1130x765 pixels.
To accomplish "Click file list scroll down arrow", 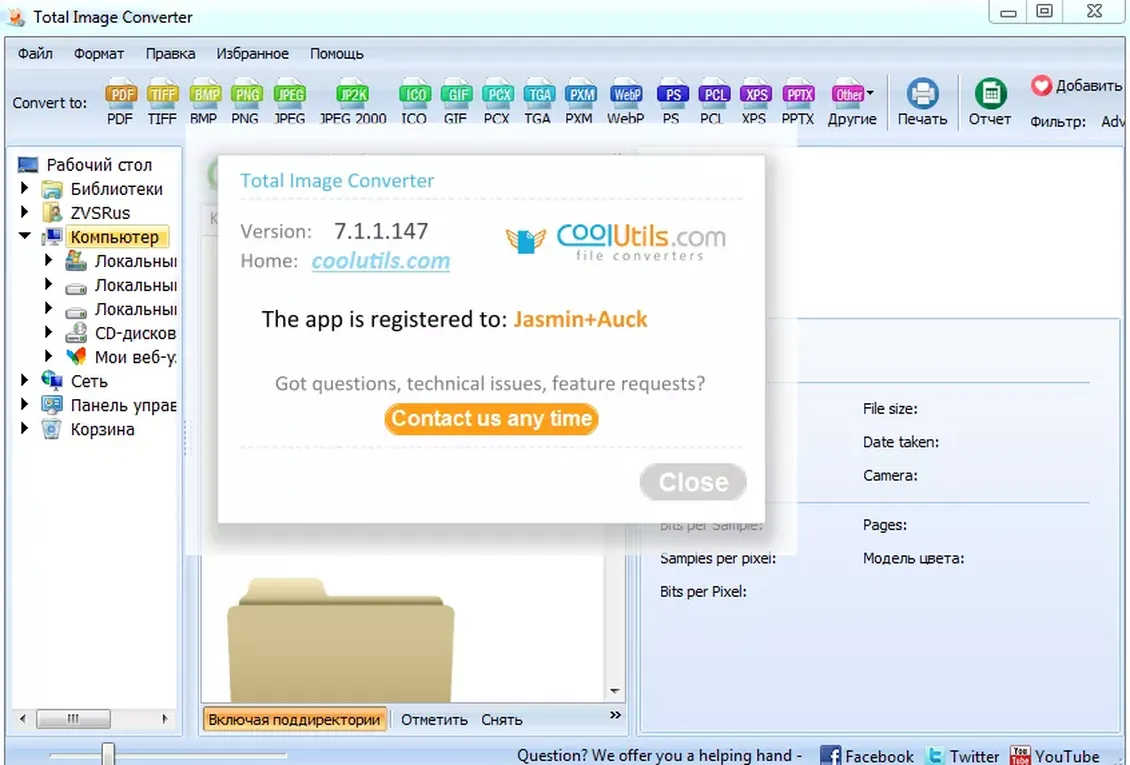I will [x=615, y=691].
